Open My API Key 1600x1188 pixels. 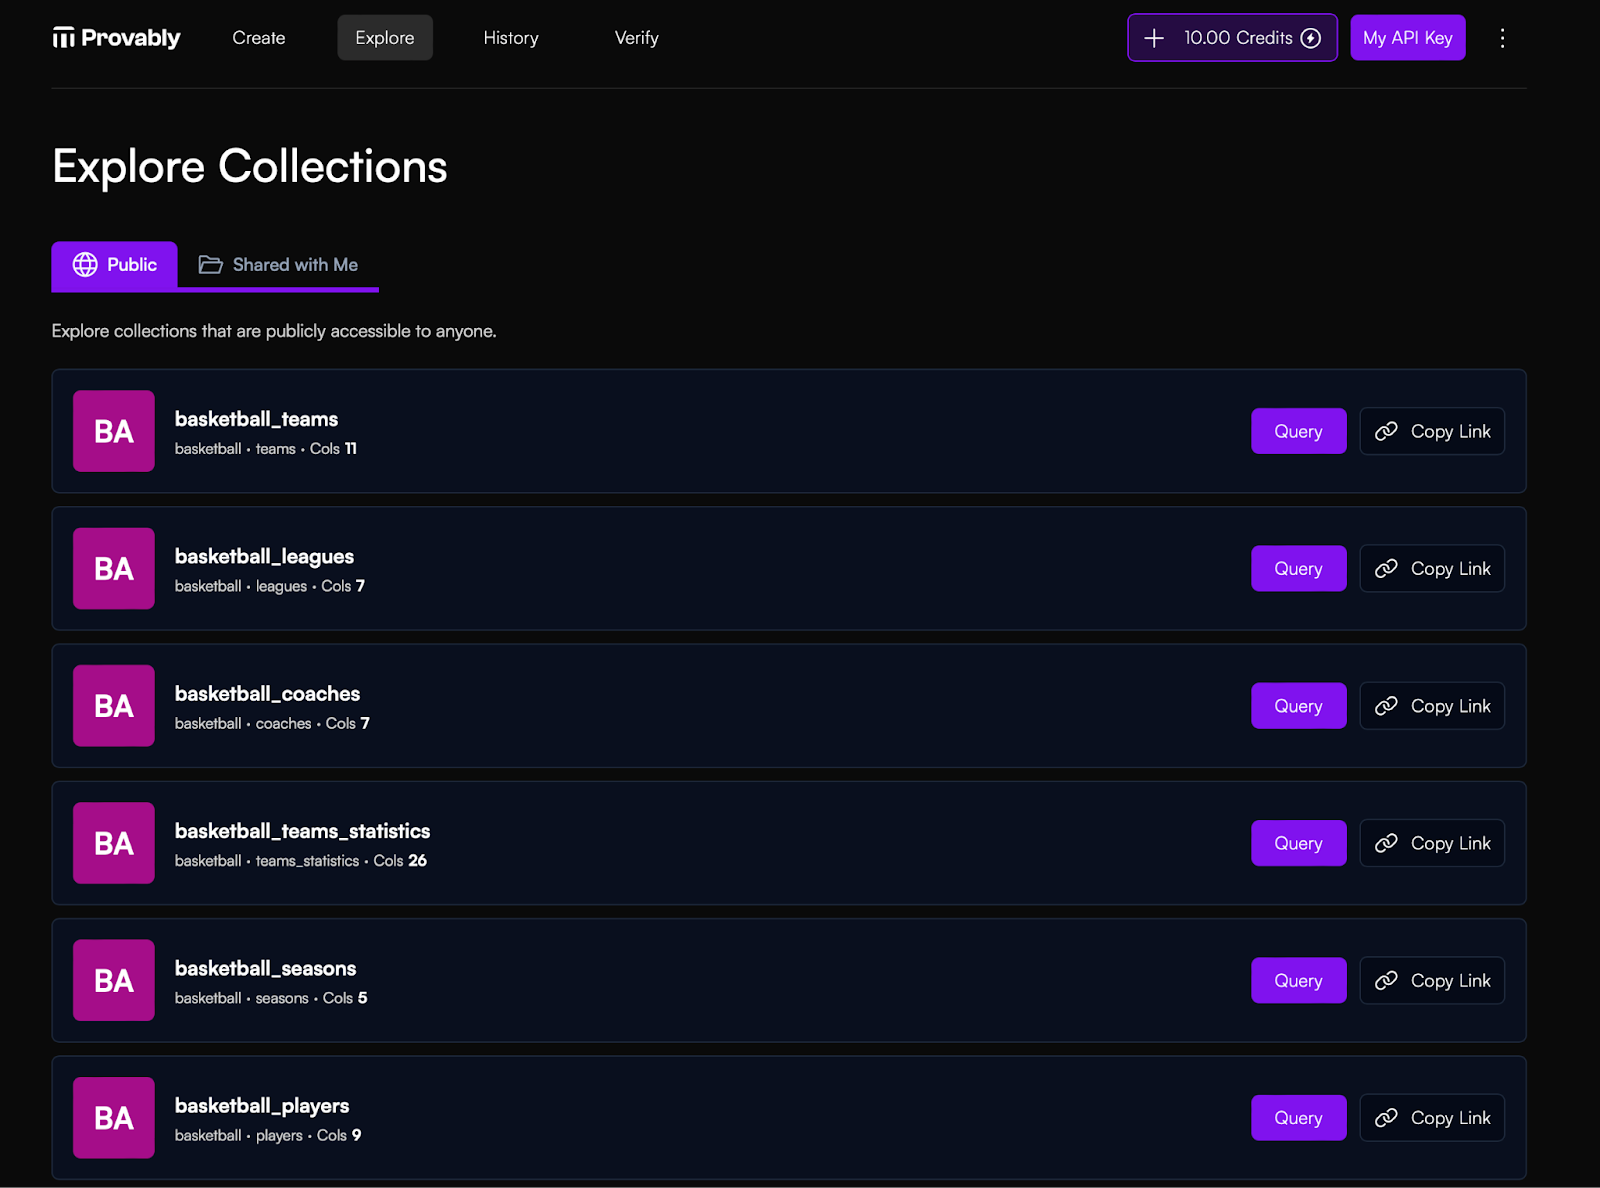(1407, 38)
